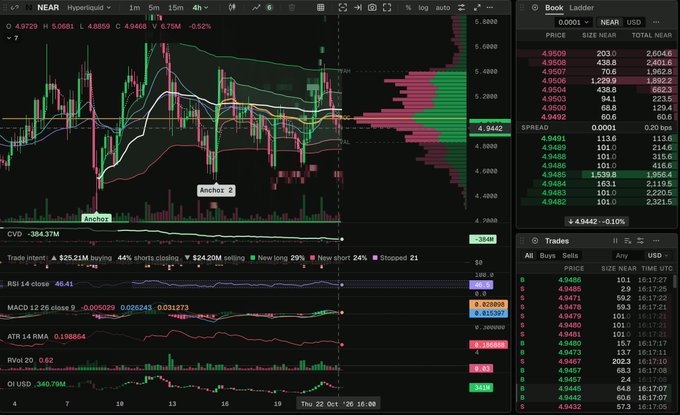
Task: Open the order book three-dot menu
Action: (x=656, y=22)
